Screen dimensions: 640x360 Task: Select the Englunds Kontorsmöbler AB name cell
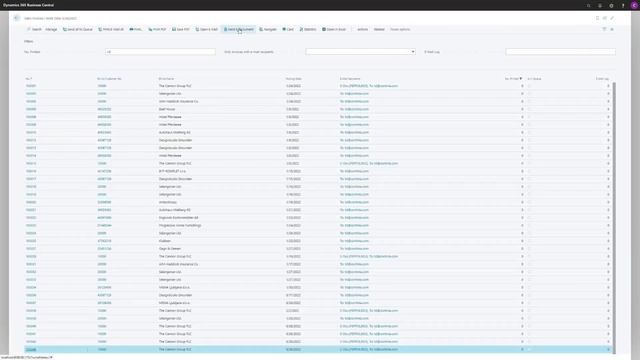coord(178,218)
